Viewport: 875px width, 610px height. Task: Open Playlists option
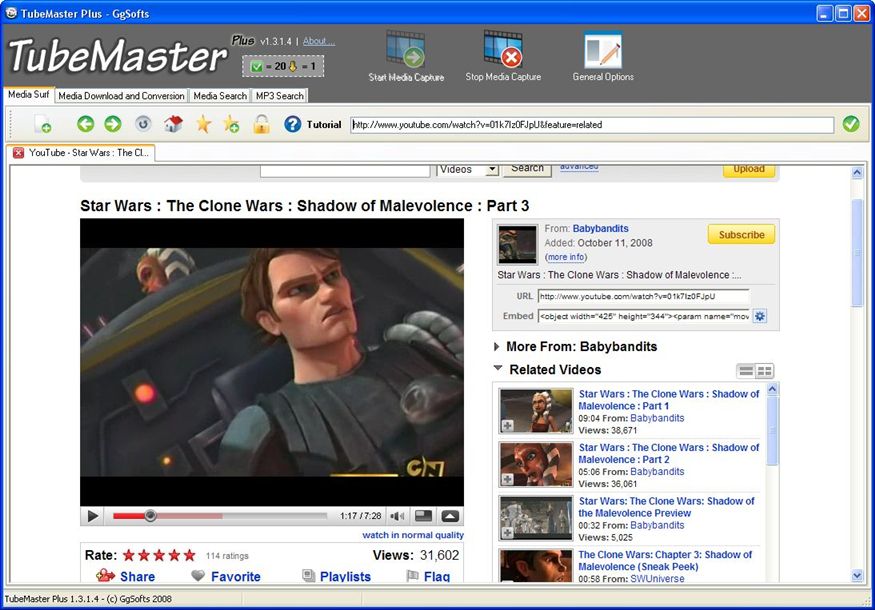coord(336,577)
